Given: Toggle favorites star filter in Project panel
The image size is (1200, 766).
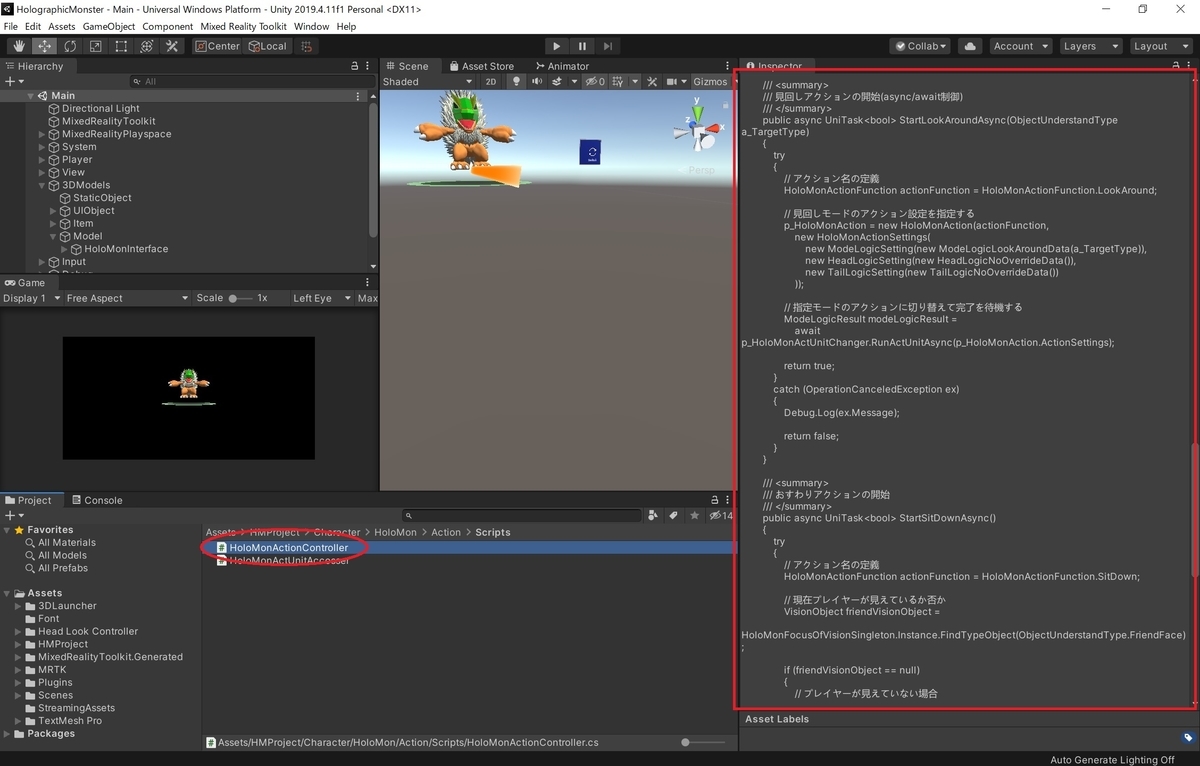Looking at the screenshot, I should 695,516.
